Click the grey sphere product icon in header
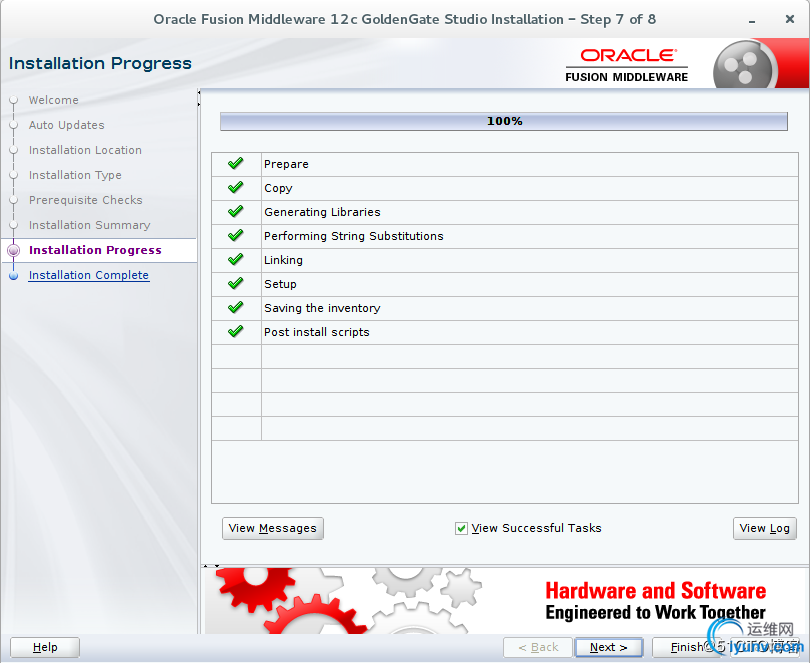The height and width of the screenshot is (663, 810). 744,66
